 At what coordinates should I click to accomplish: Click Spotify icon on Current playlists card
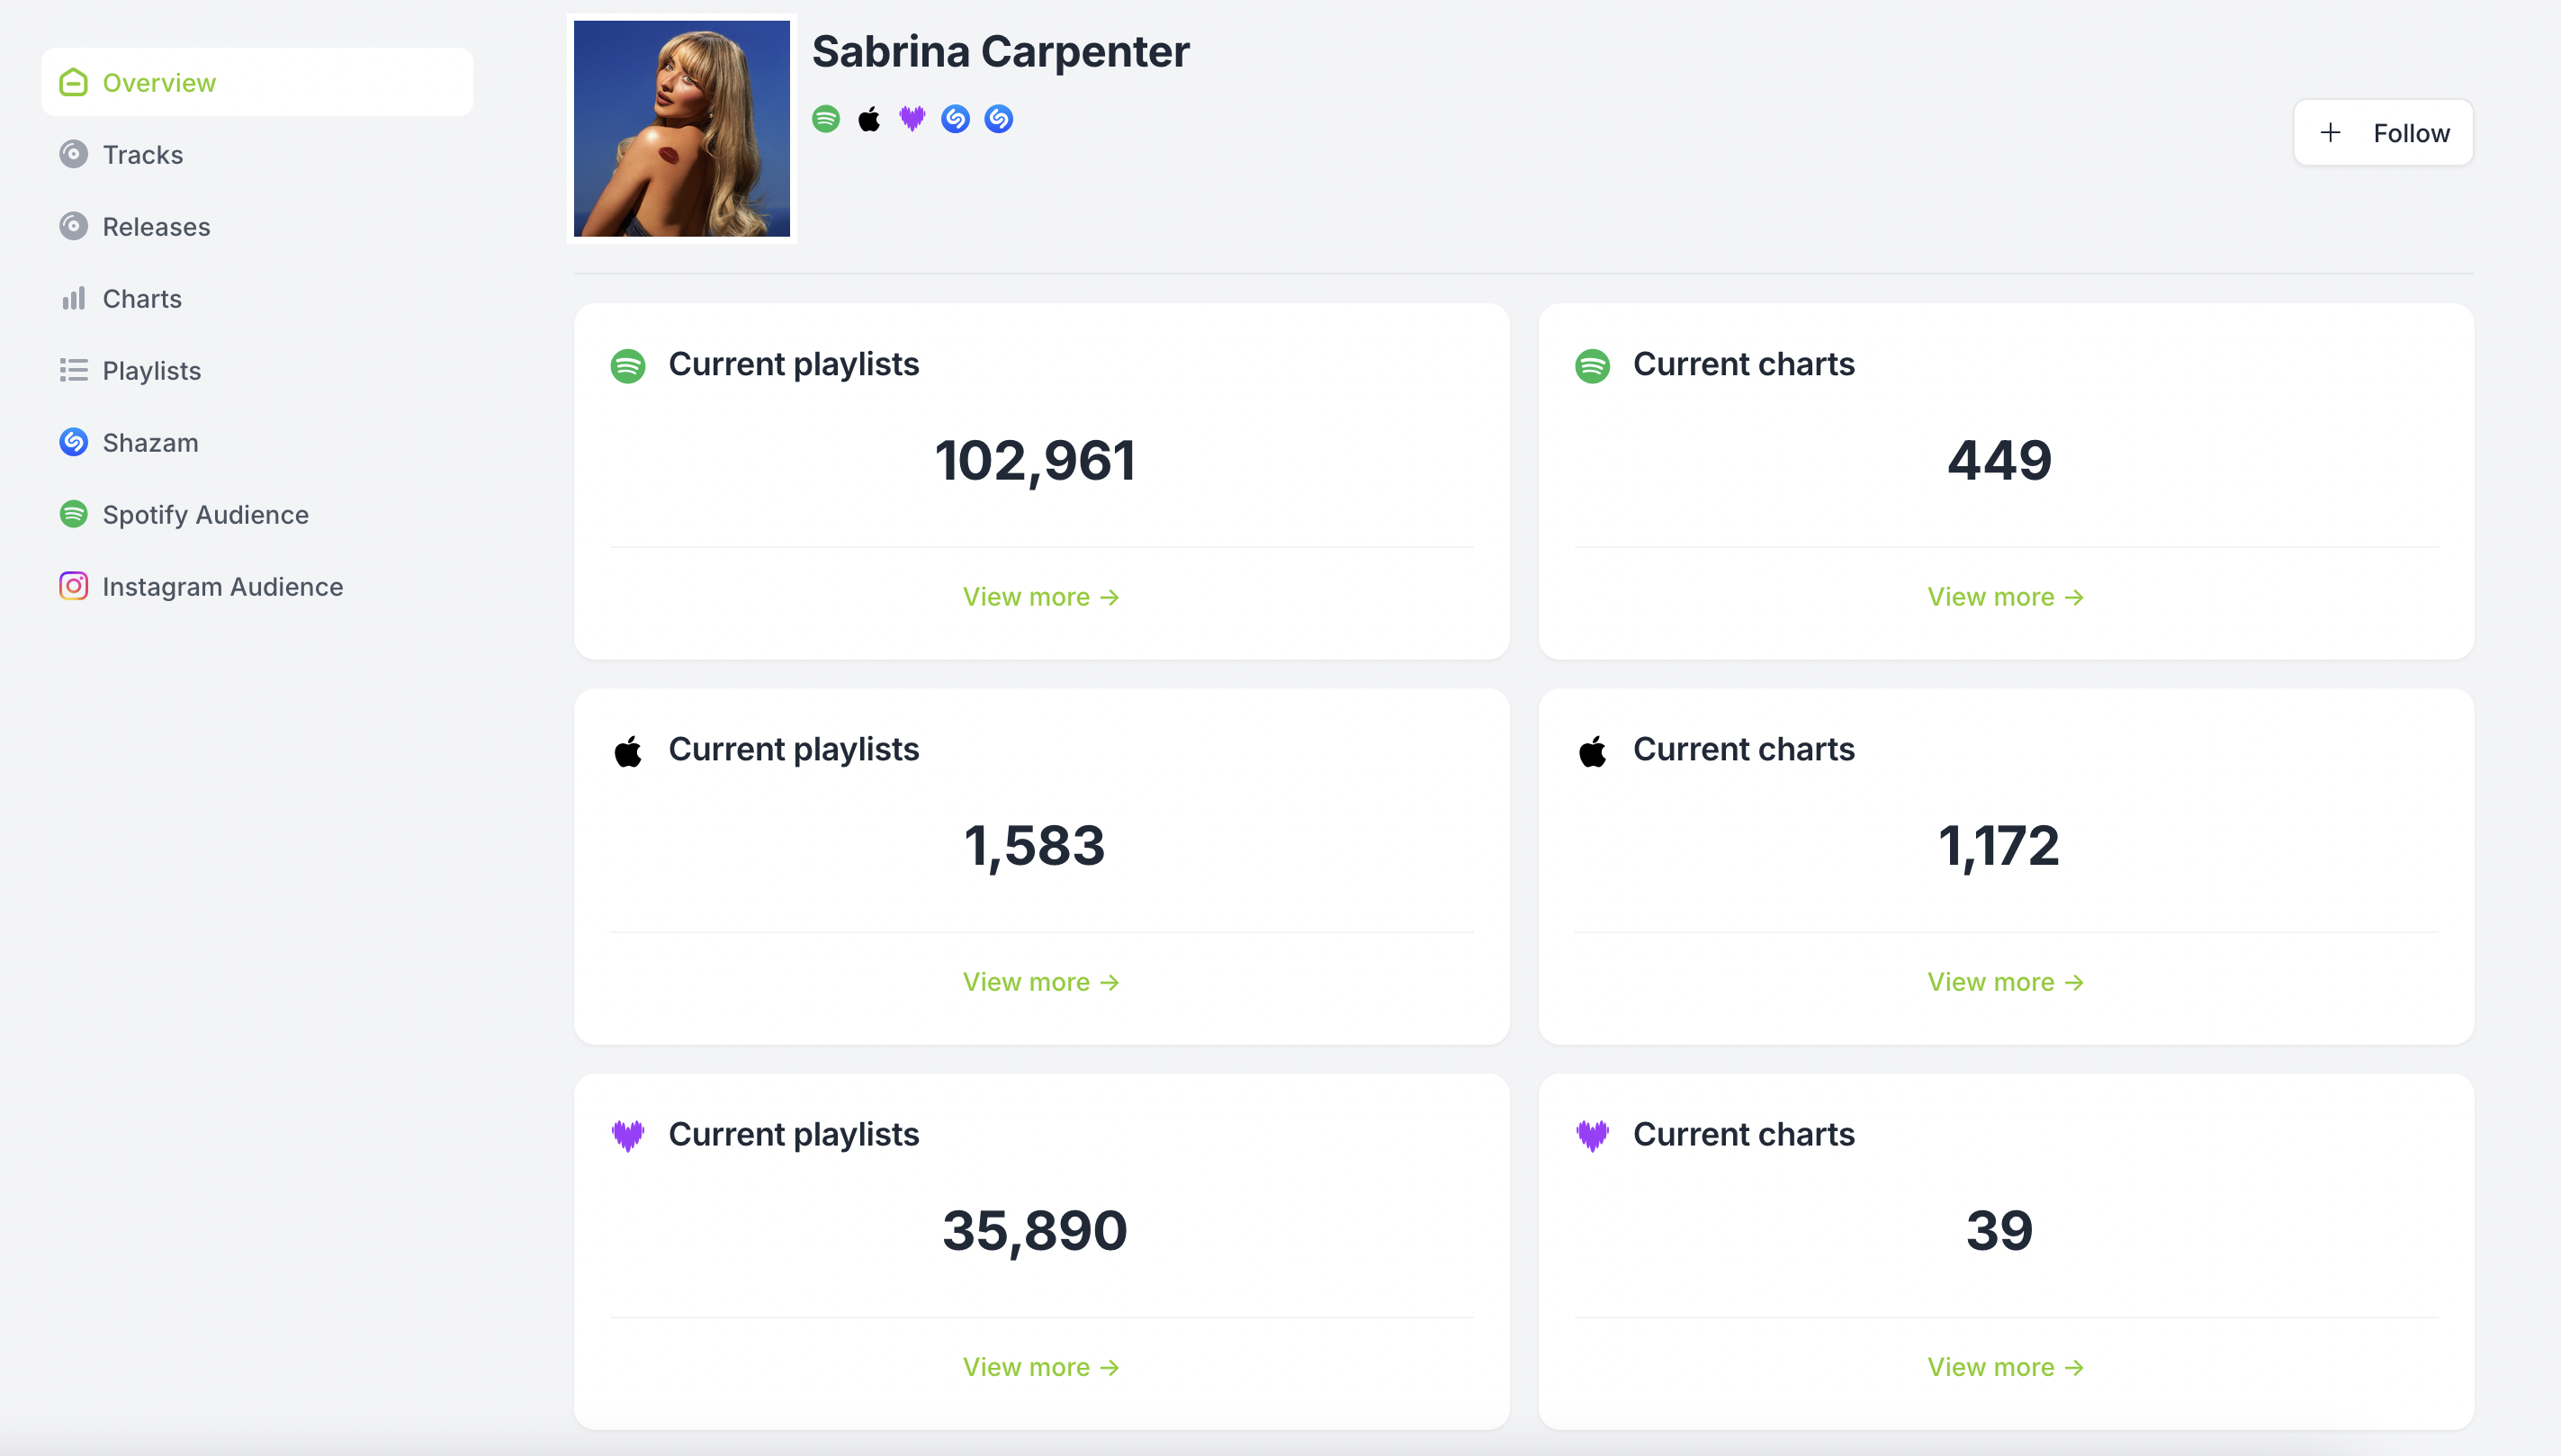point(628,366)
